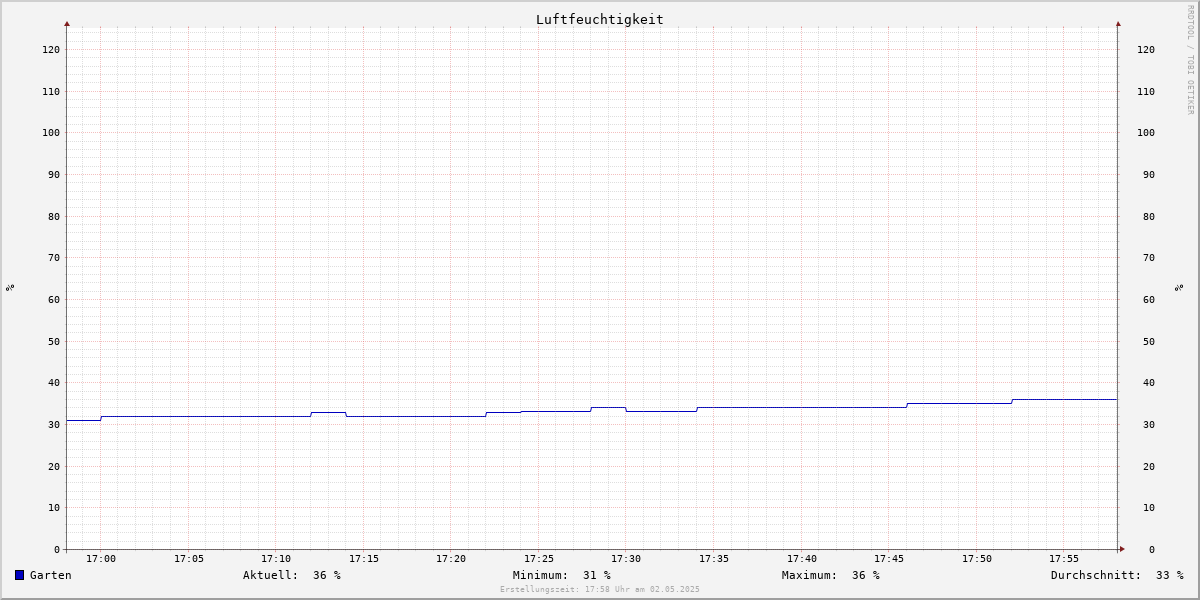Click the 50 label on left axis
The width and height of the screenshot is (1200, 600).
click(x=54, y=341)
